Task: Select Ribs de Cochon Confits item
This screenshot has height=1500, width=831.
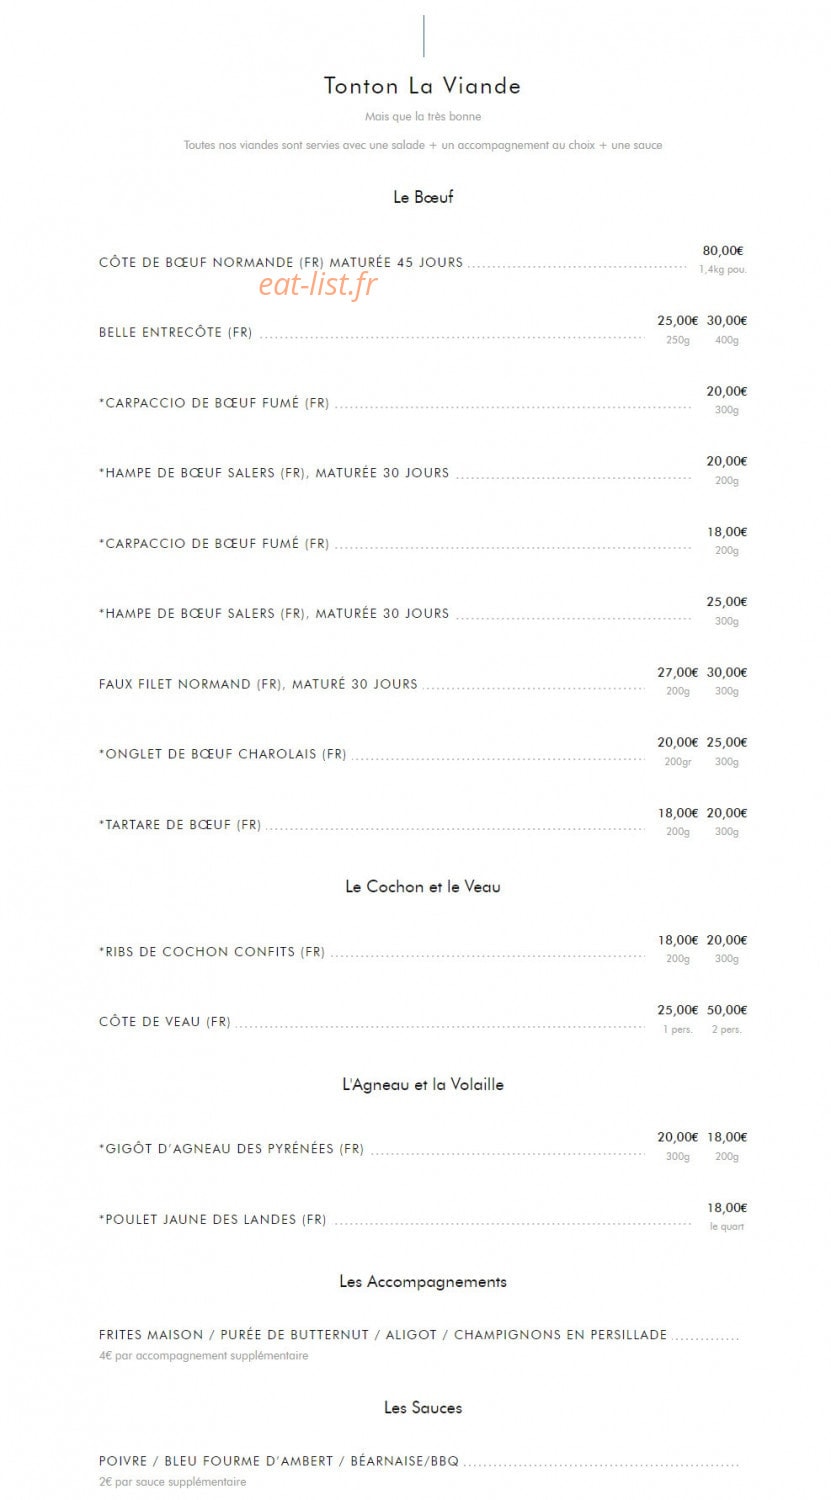Action: click(x=212, y=952)
